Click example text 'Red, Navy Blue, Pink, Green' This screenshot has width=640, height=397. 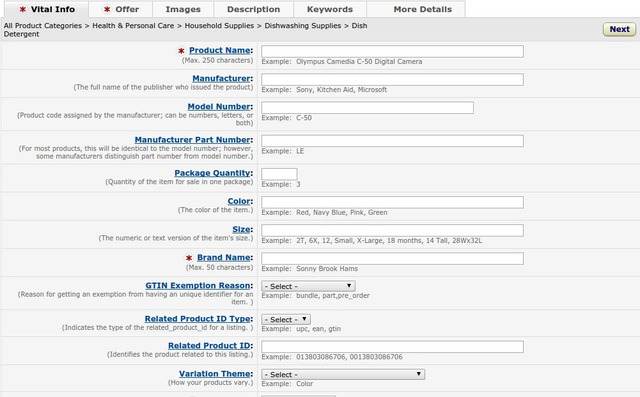(x=342, y=213)
